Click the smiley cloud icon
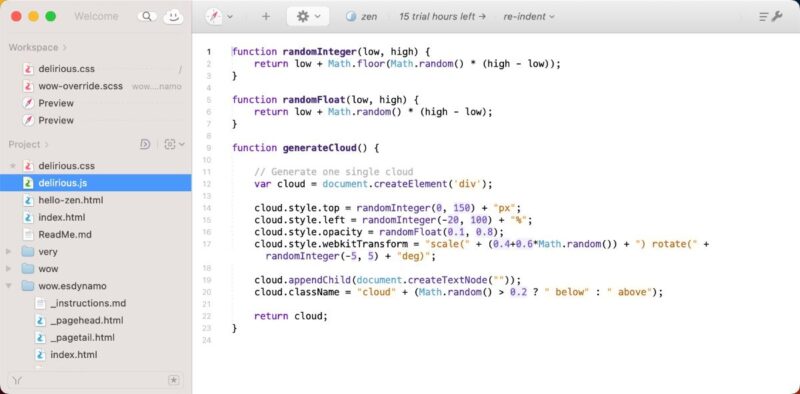 (173, 16)
